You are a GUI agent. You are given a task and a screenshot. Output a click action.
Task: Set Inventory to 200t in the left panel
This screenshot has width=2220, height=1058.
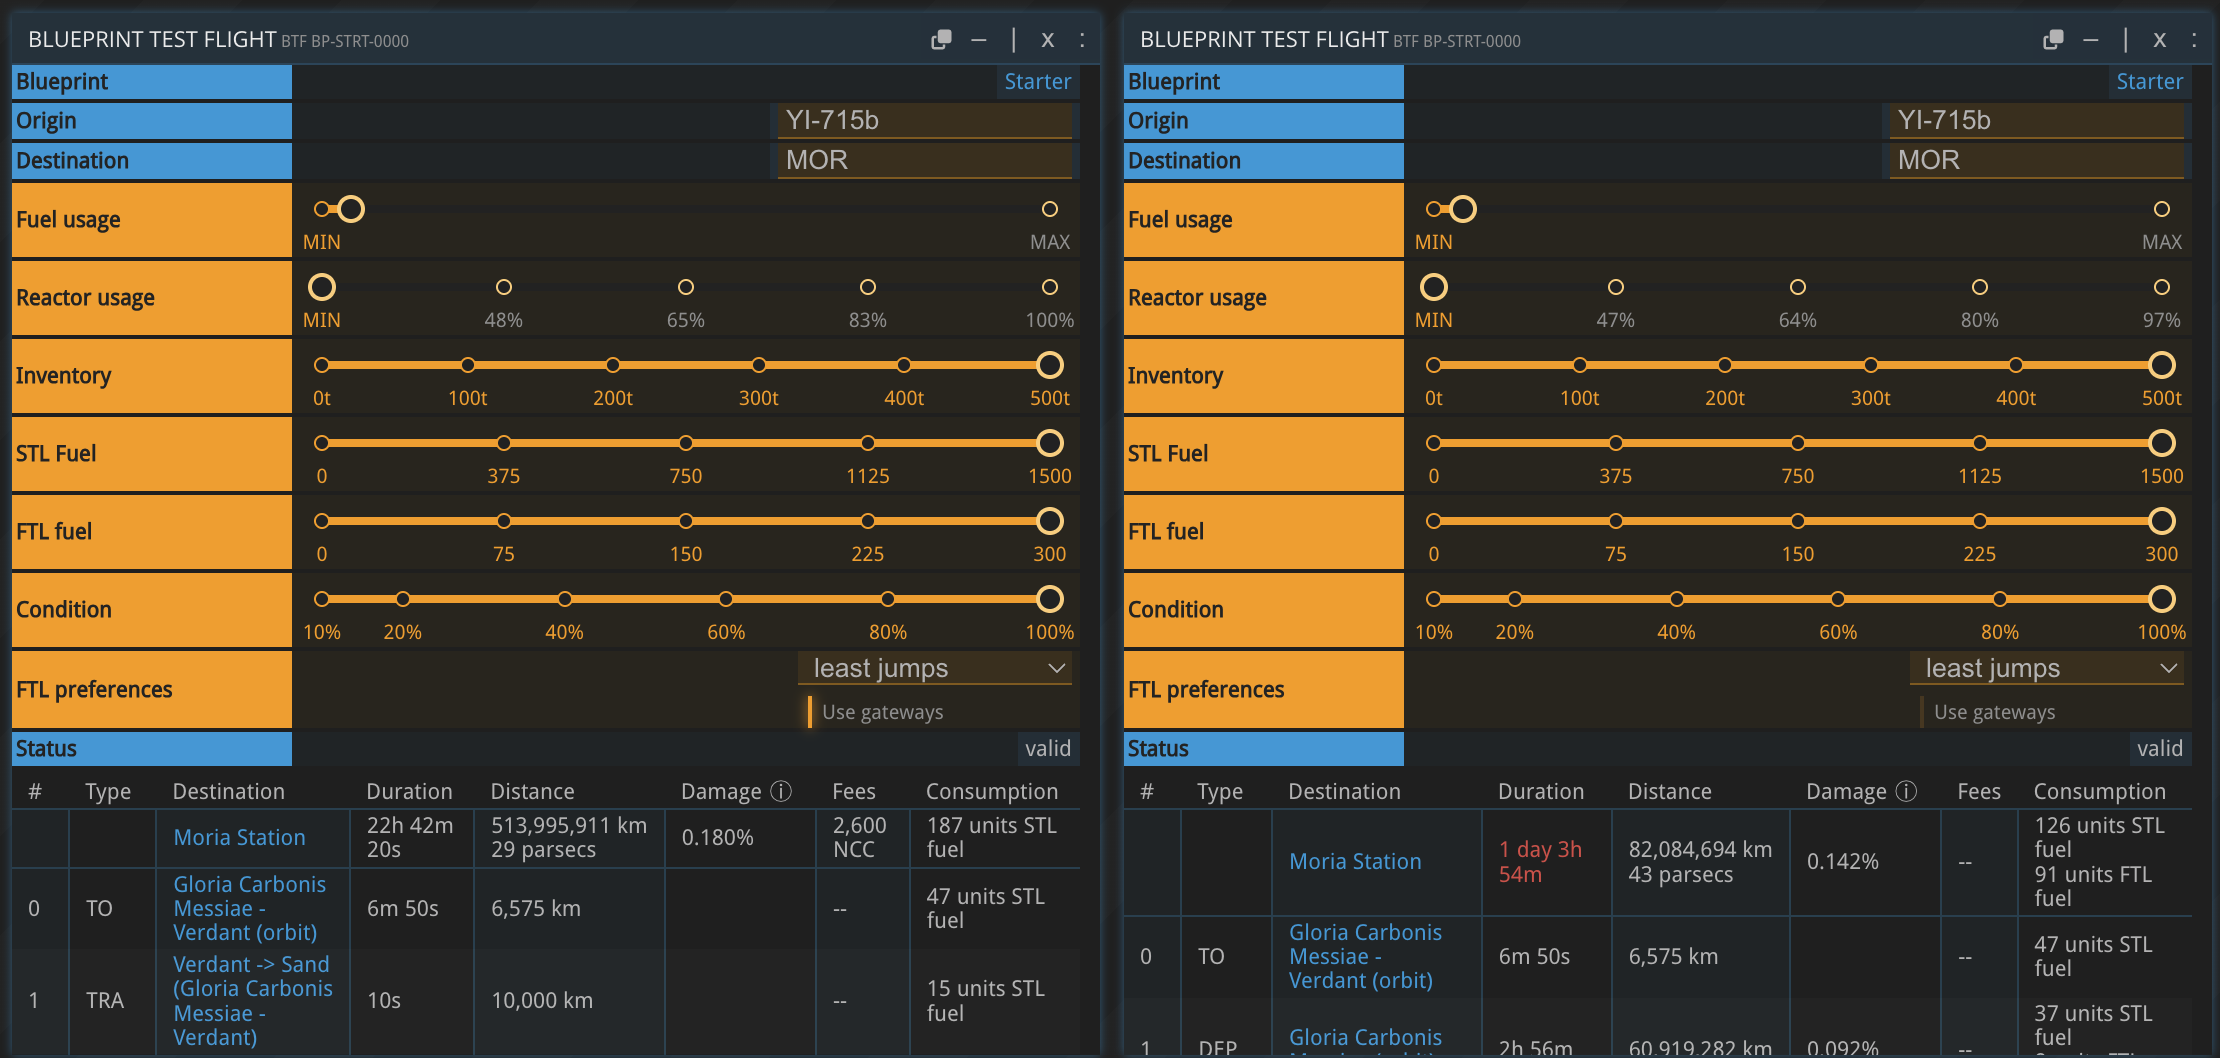click(613, 366)
